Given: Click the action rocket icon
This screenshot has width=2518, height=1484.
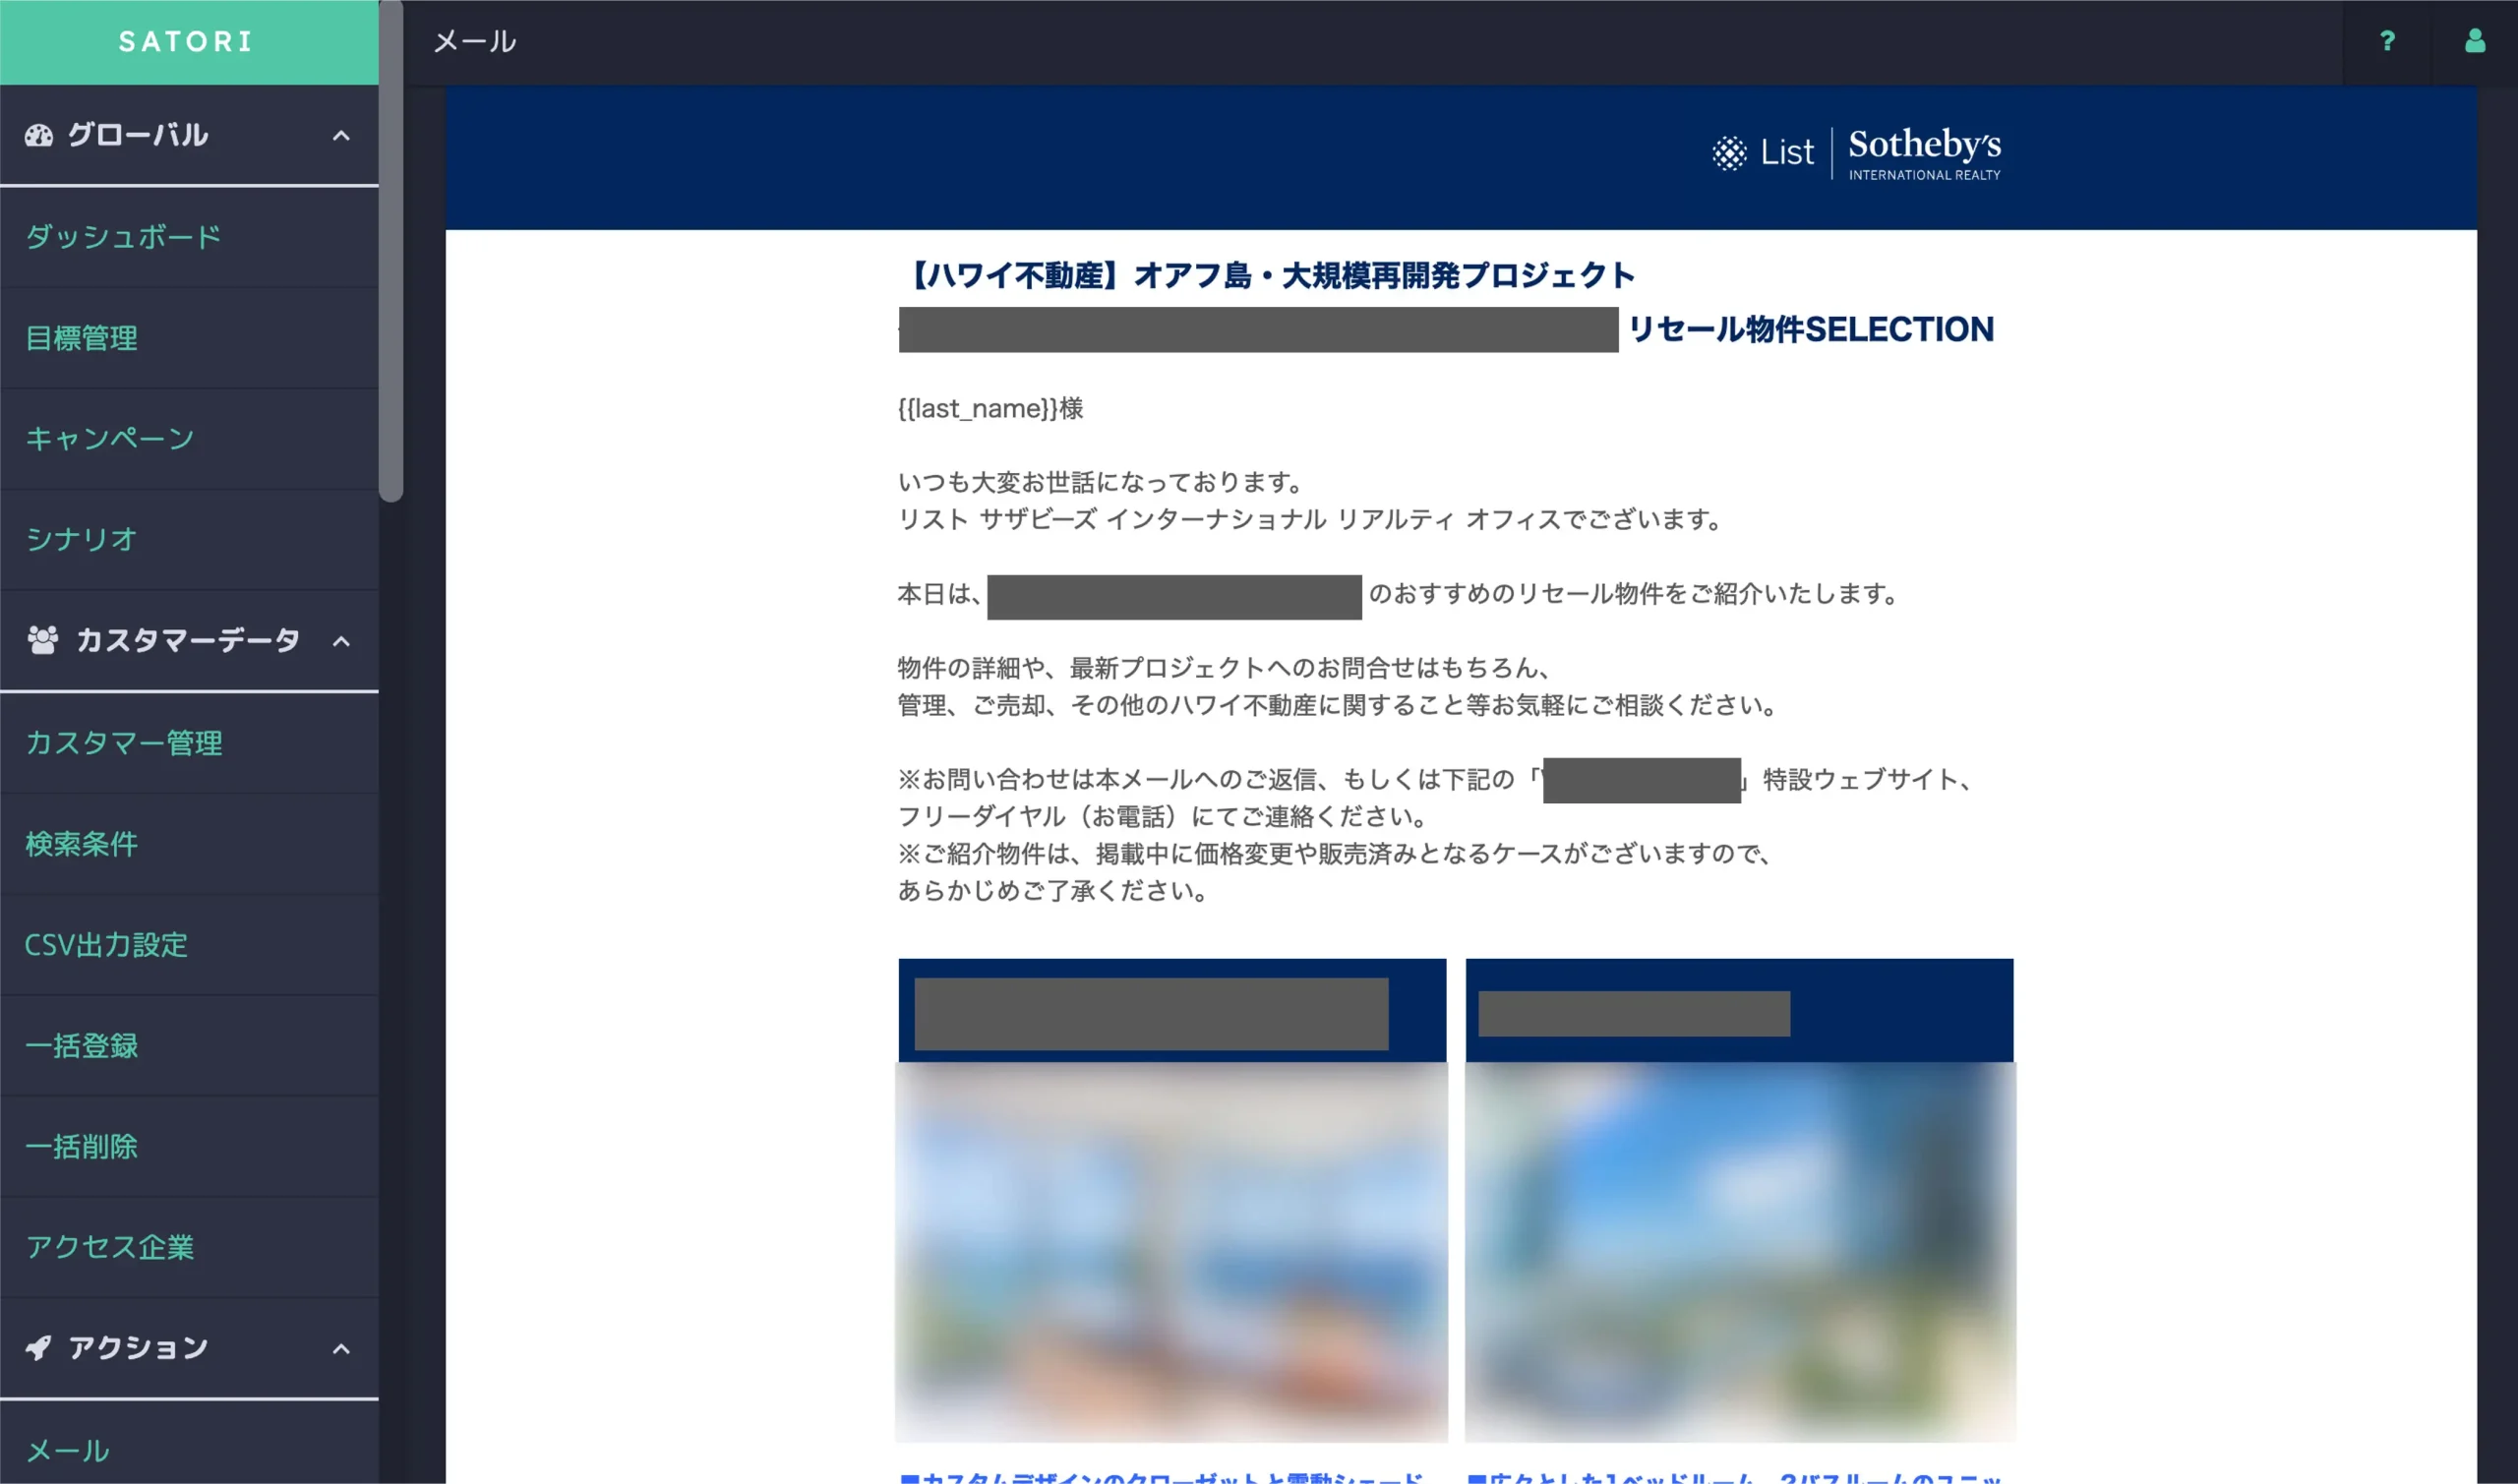Looking at the screenshot, I should (39, 1348).
